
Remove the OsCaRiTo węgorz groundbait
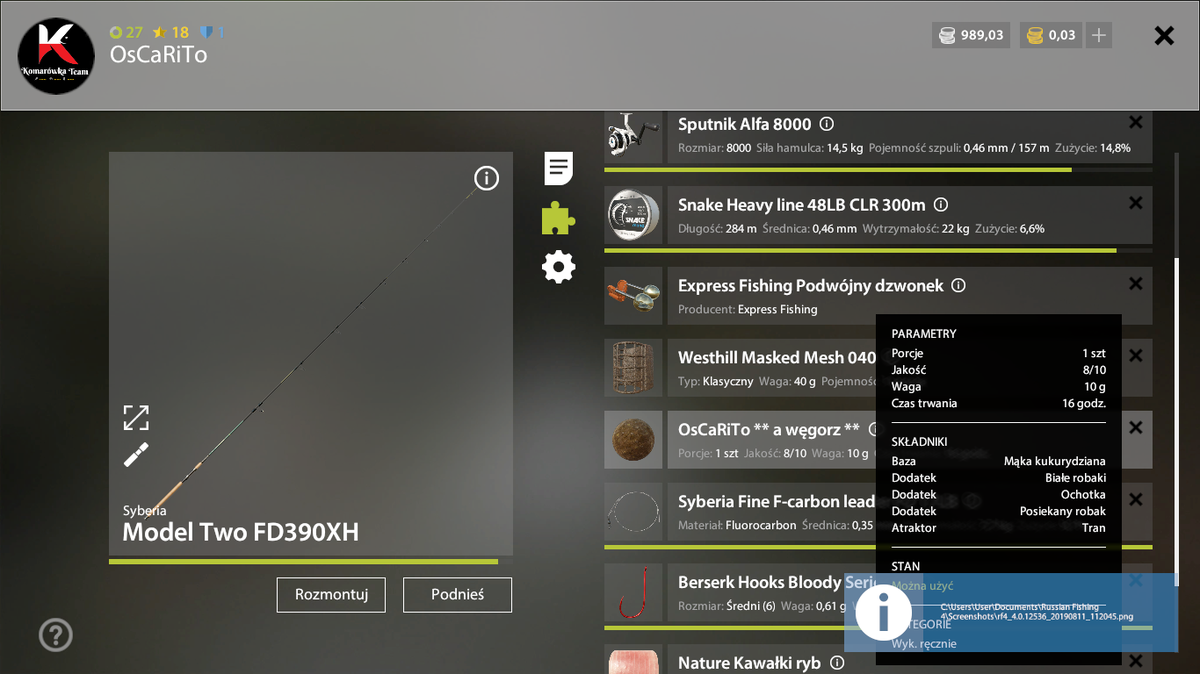(1135, 427)
